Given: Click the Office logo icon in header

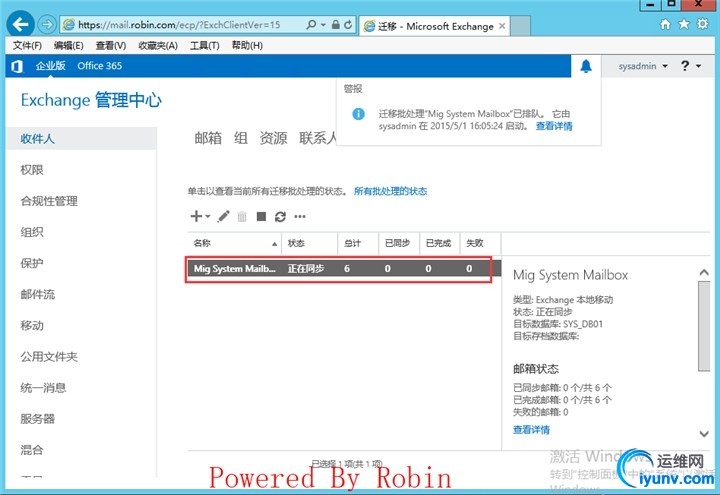Looking at the screenshot, I should 17,66.
